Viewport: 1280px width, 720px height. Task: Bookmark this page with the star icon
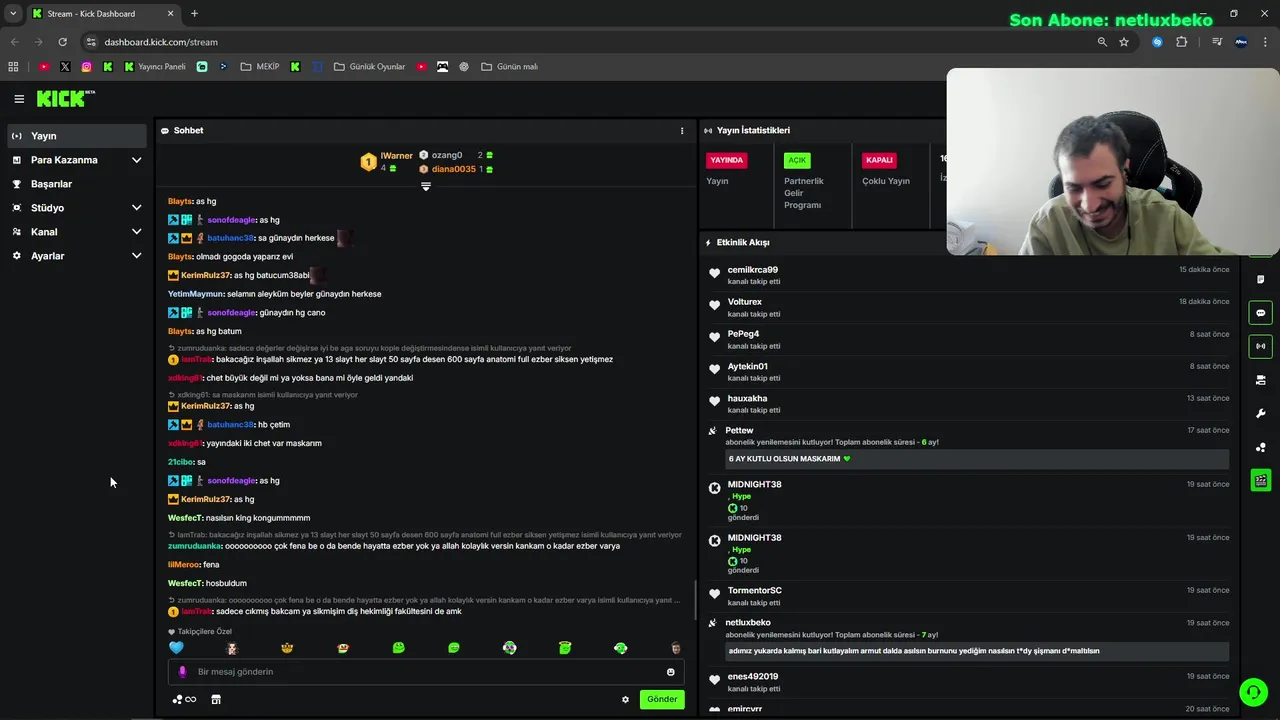(x=1124, y=42)
